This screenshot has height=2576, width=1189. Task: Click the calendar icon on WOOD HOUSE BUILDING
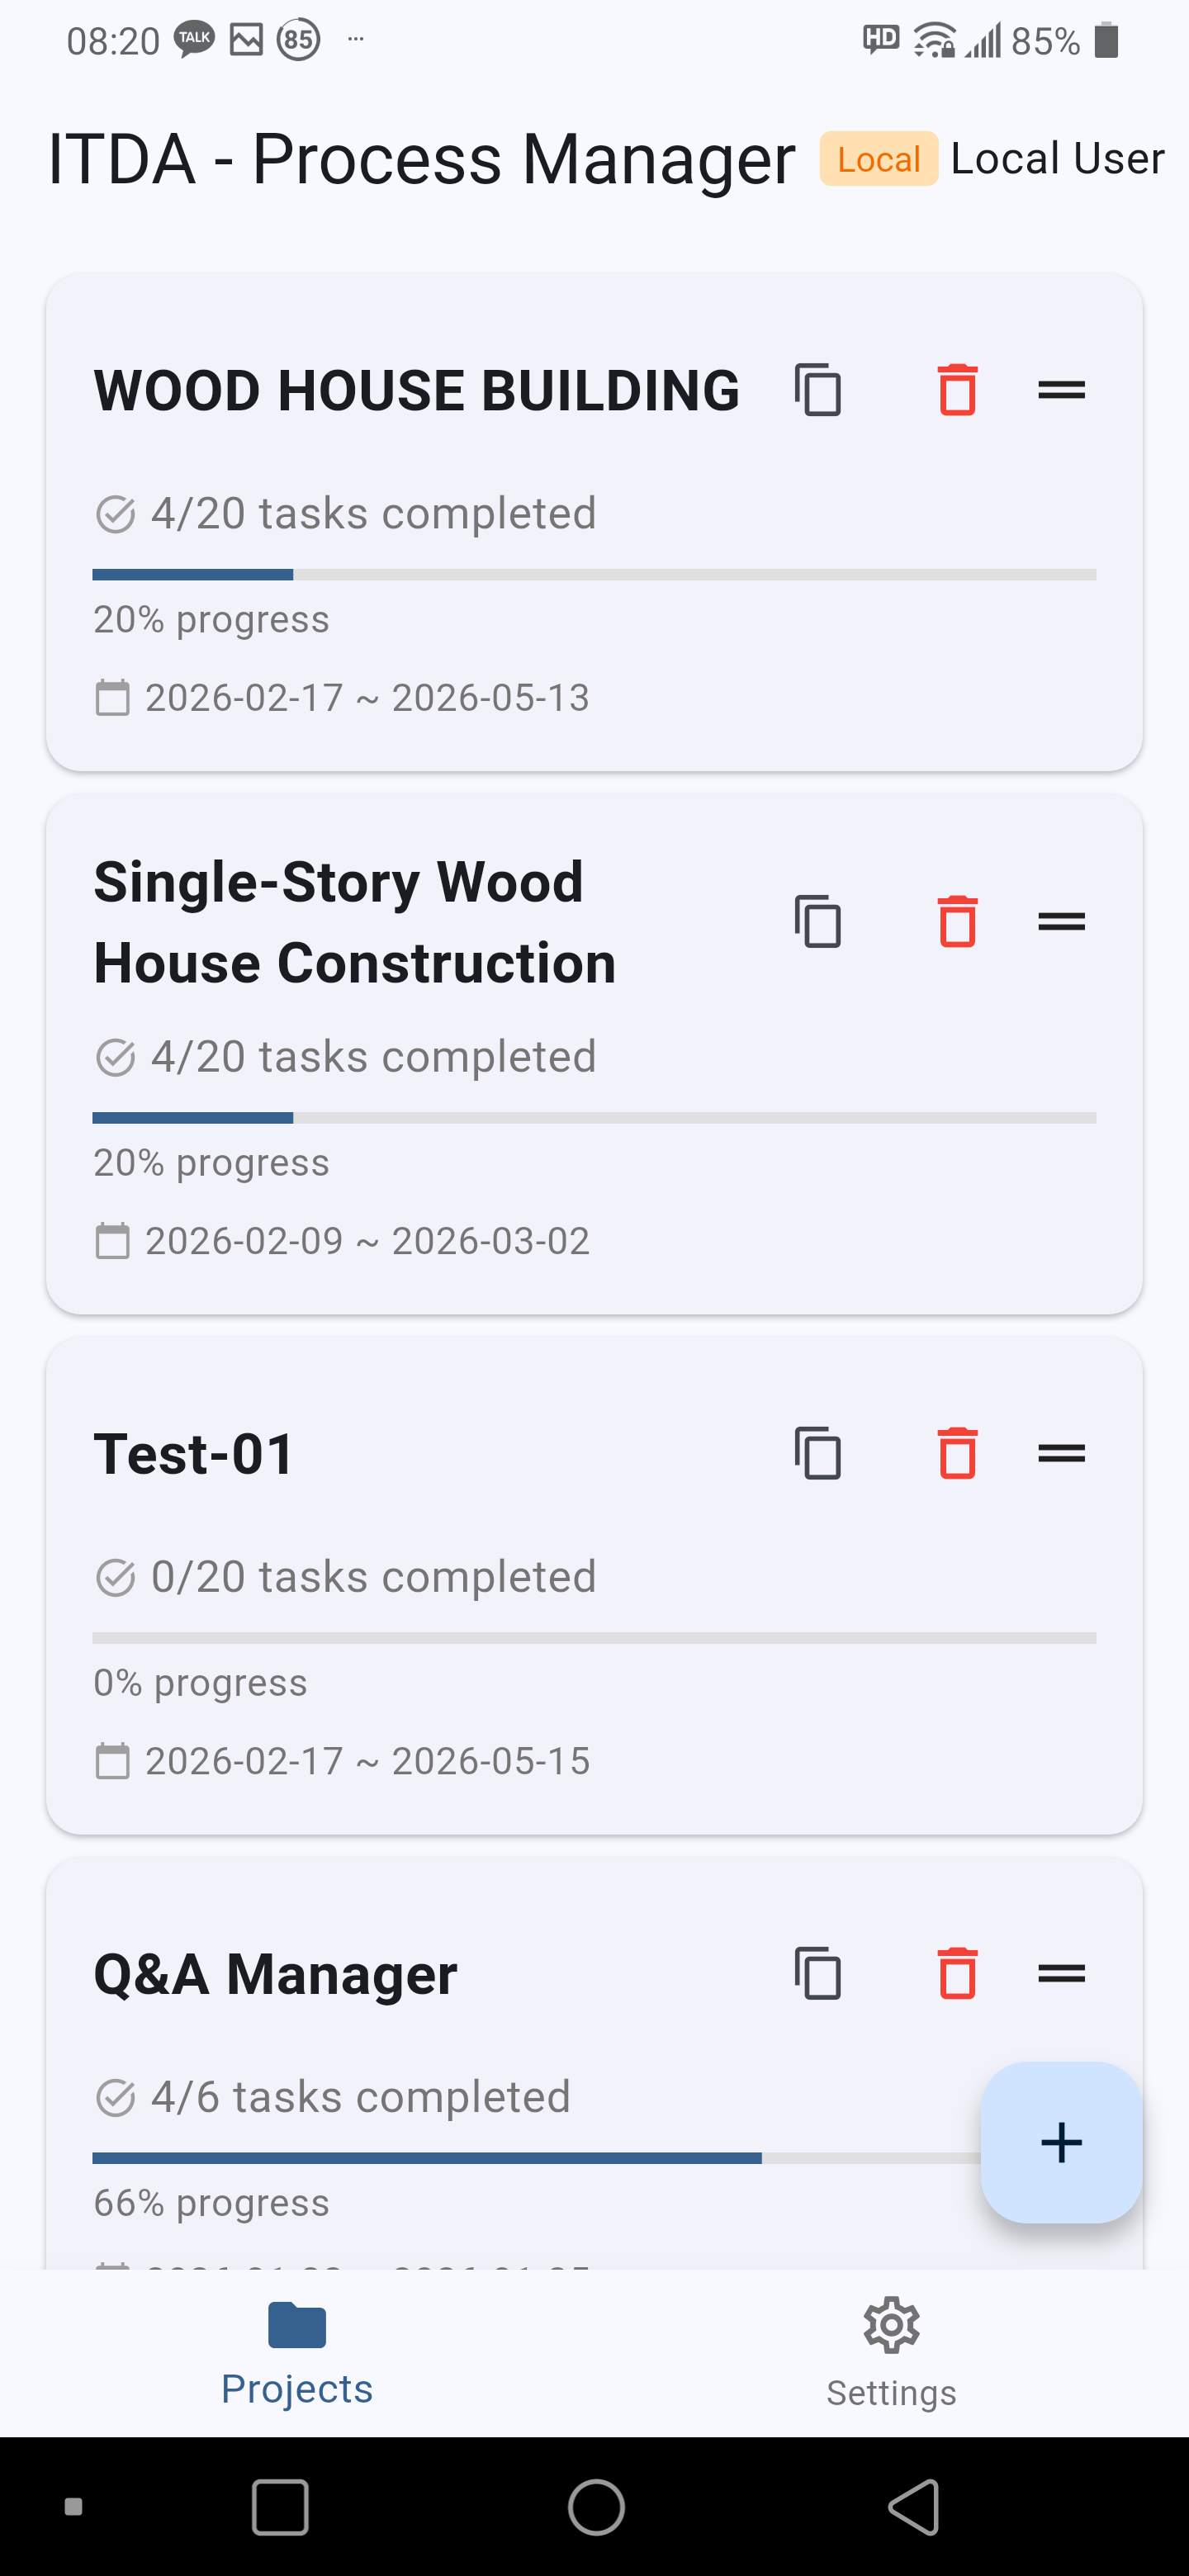click(113, 697)
